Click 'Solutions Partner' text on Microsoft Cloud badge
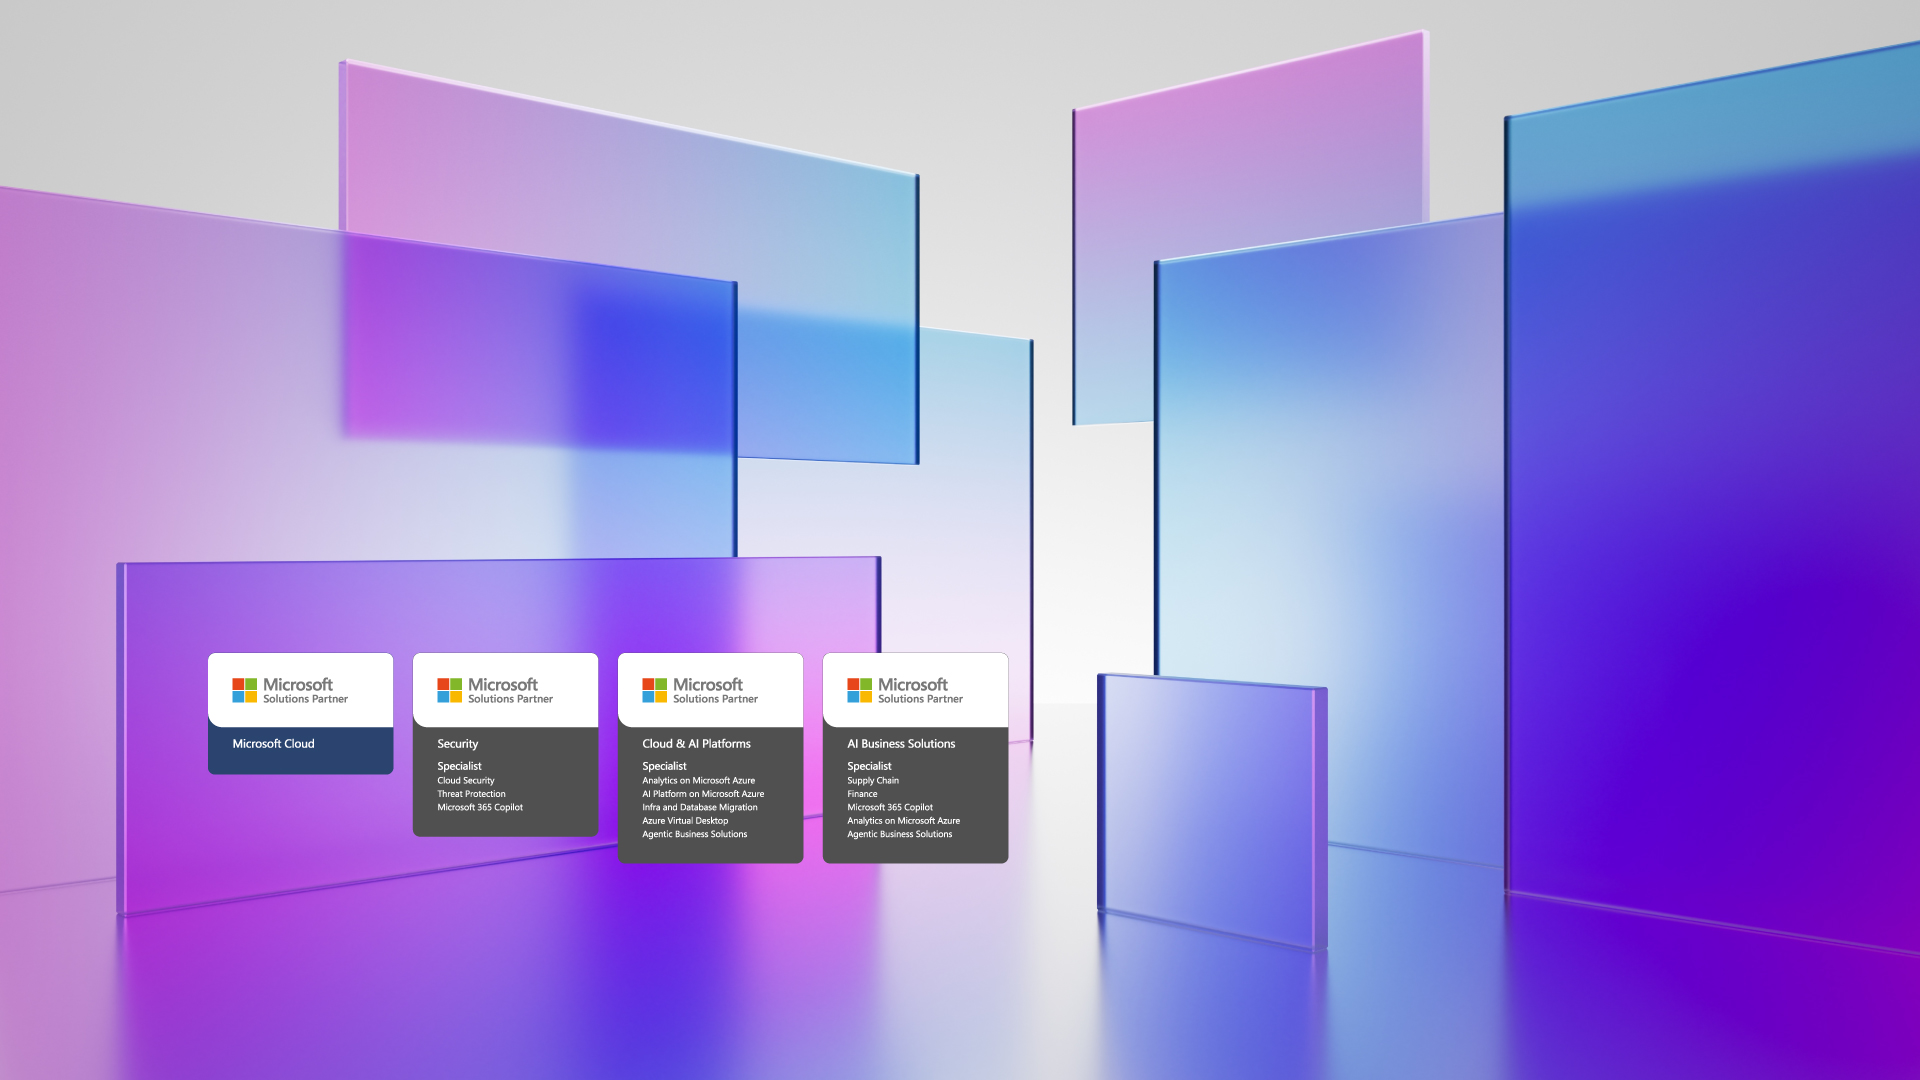This screenshot has height=1080, width=1920. pyautogui.click(x=305, y=699)
